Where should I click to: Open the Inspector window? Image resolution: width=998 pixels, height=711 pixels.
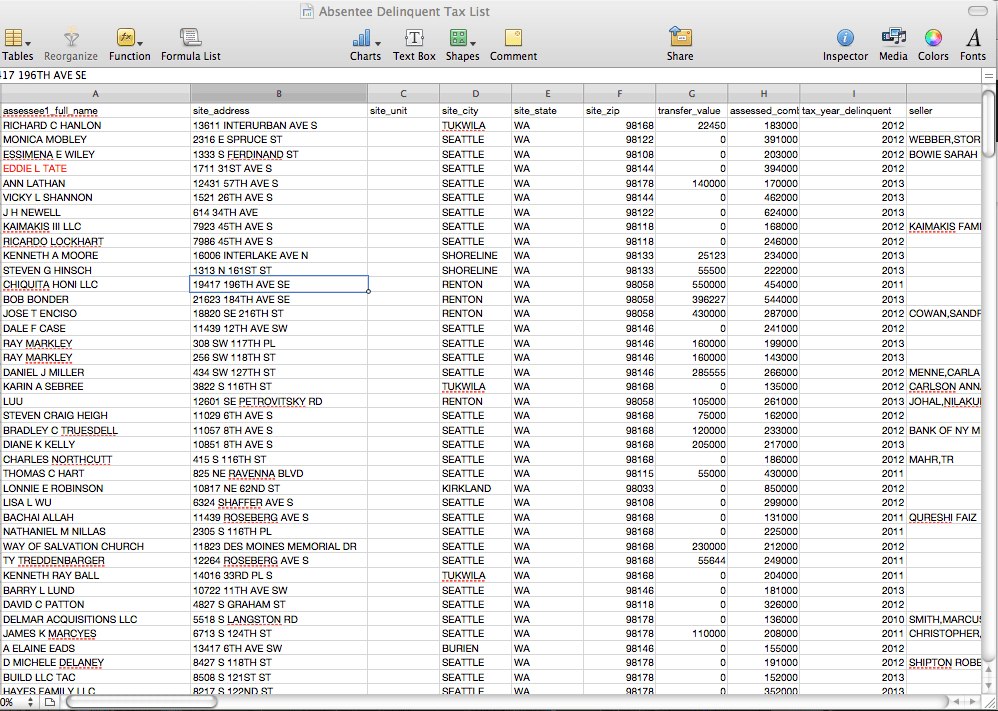coord(845,44)
